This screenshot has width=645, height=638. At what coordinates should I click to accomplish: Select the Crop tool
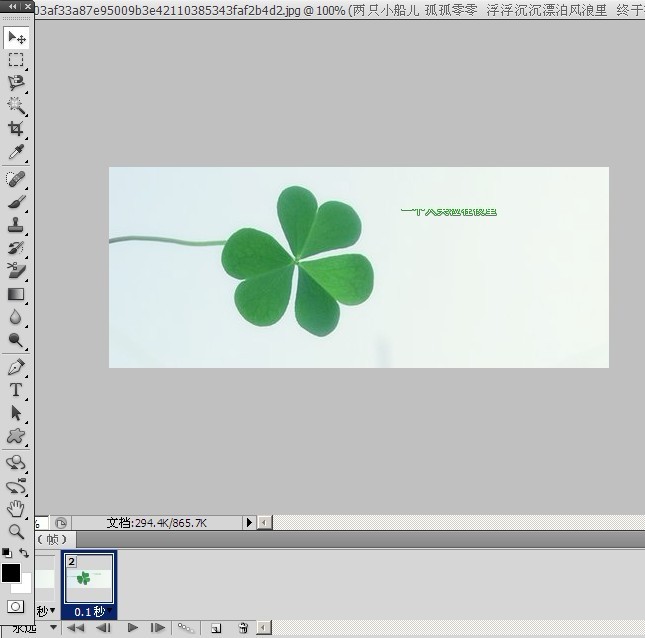[16, 129]
